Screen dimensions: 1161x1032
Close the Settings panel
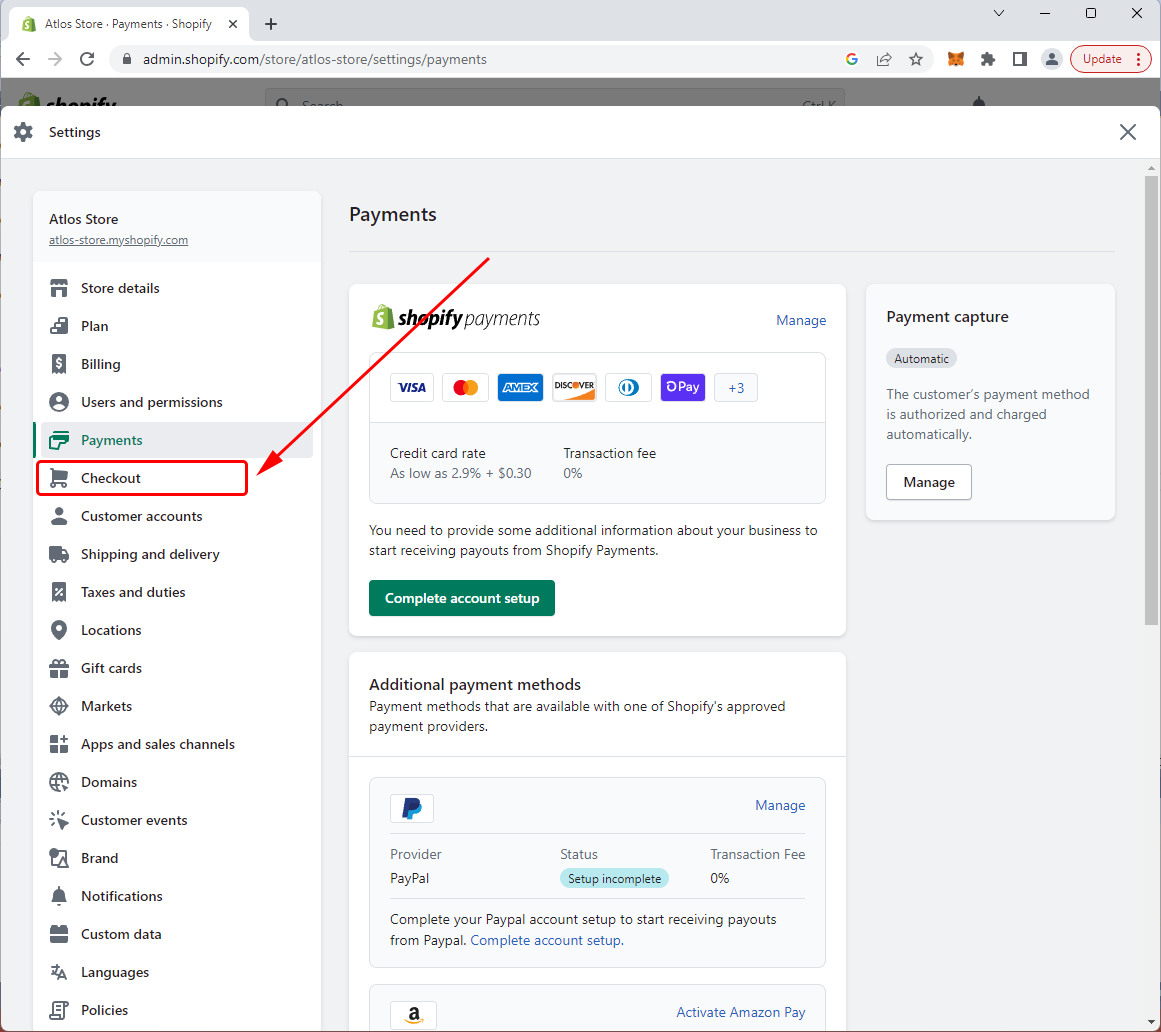tap(1128, 132)
